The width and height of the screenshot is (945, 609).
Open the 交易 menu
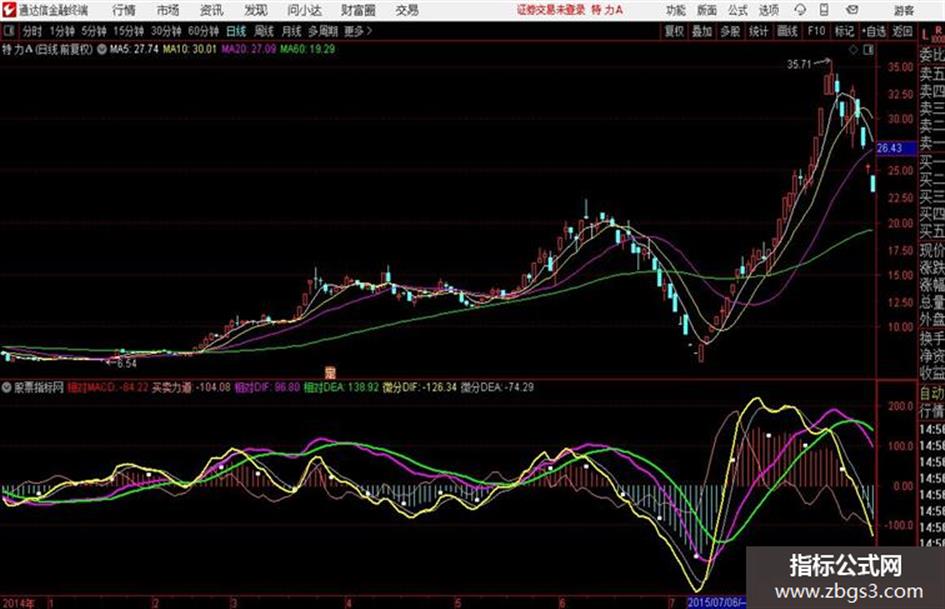[x=407, y=10]
